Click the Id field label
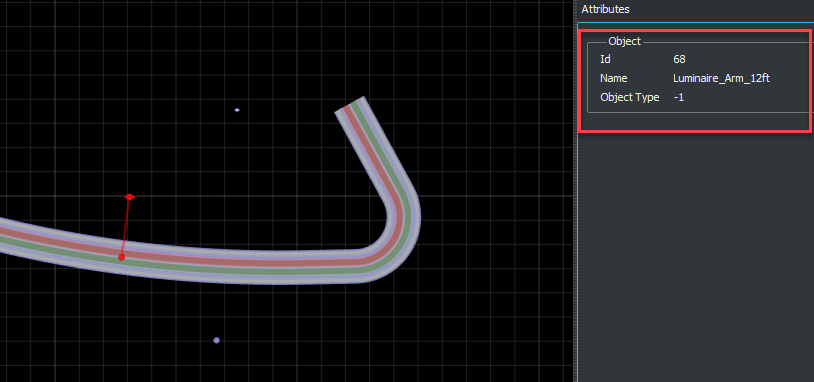Screen dimensions: 814x382 (x=605, y=60)
